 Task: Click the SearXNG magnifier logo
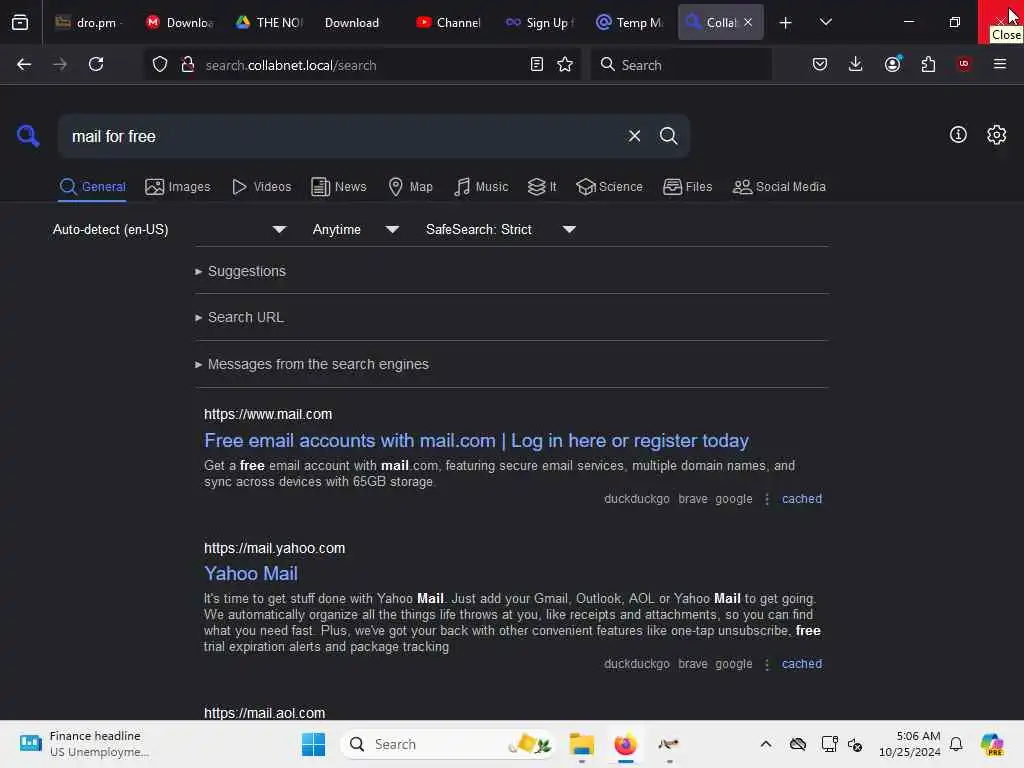click(x=28, y=136)
